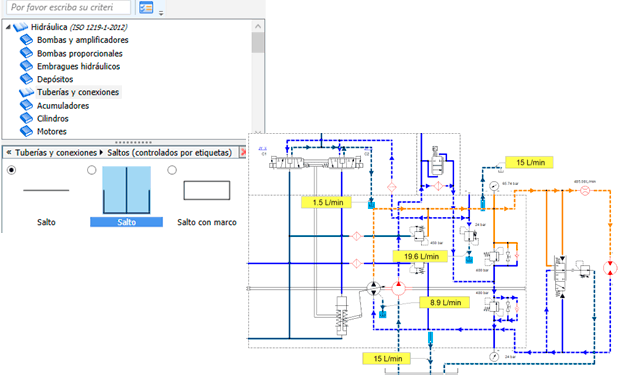Image resolution: width=618 pixels, height=375 pixels.
Task: Focus the search criteria input field
Action: 68,7
